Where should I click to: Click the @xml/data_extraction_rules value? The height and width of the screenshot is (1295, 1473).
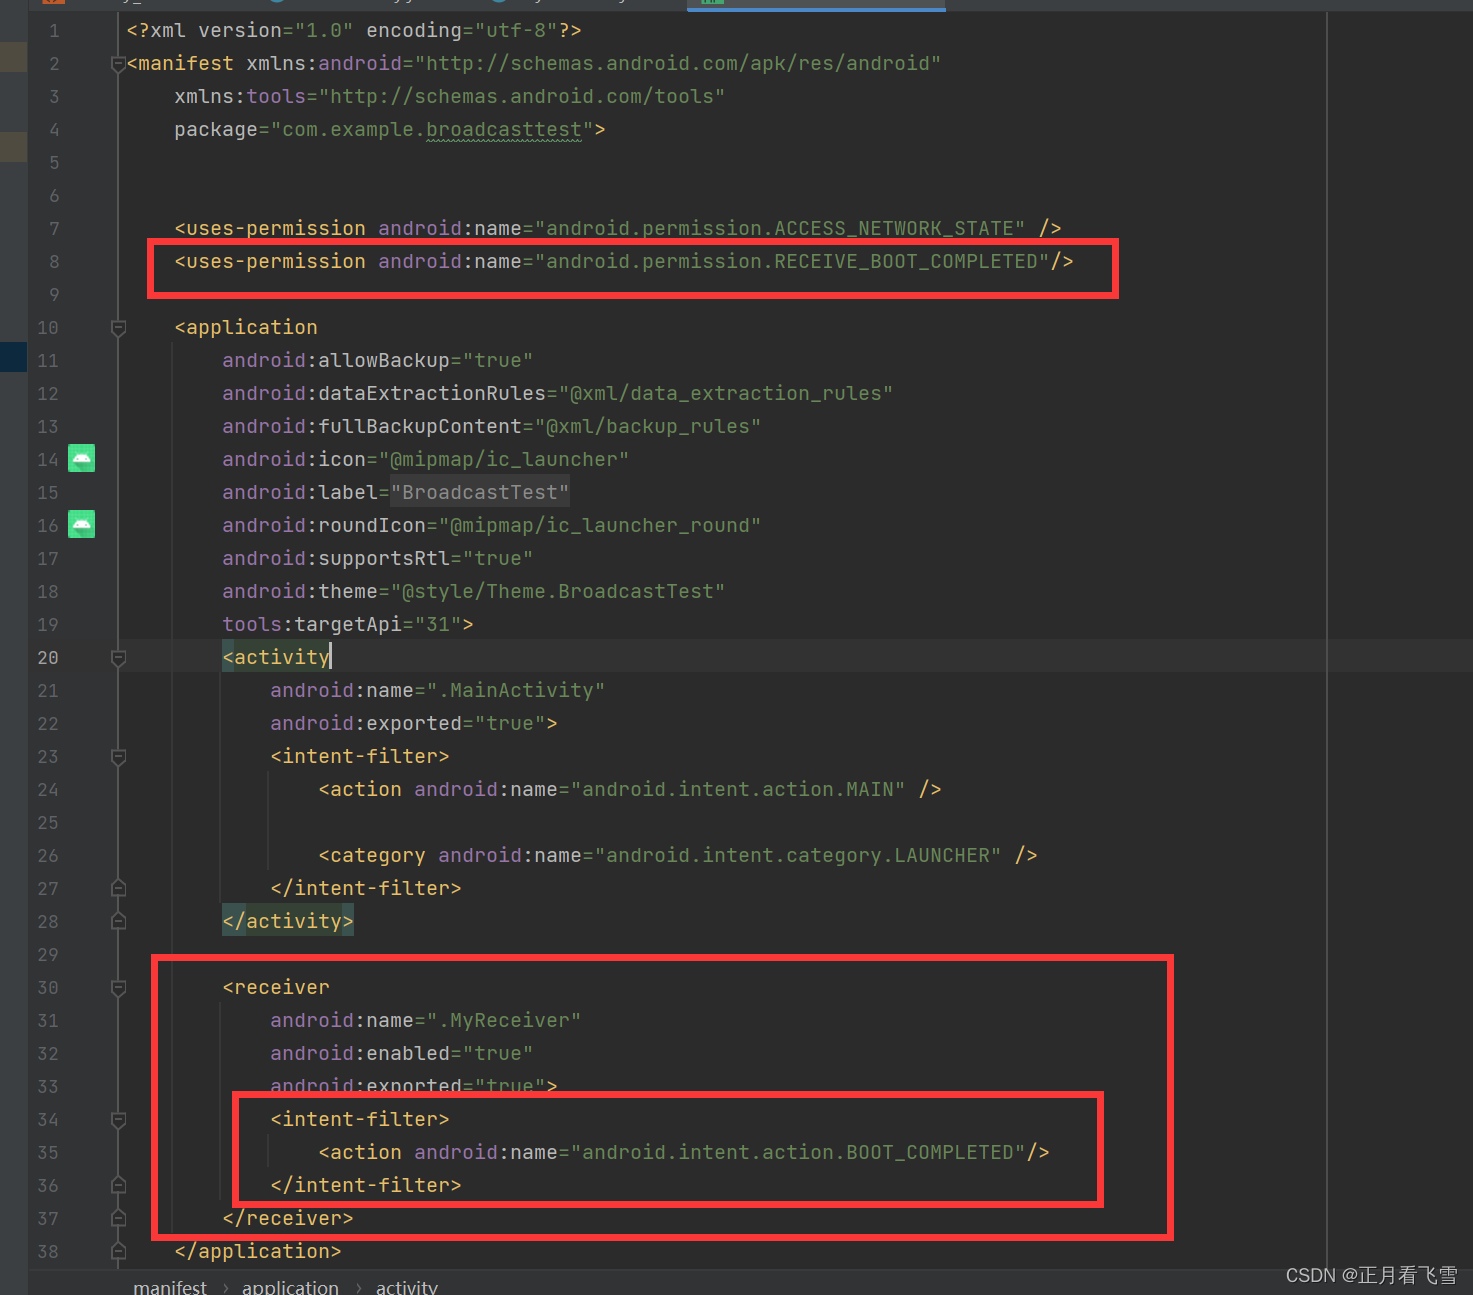point(726,394)
